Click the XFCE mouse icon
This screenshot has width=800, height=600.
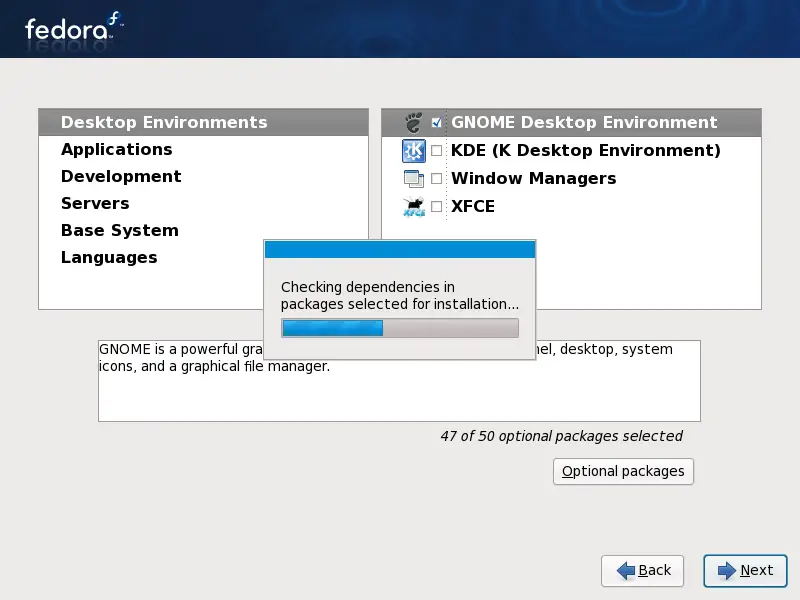[x=414, y=207]
